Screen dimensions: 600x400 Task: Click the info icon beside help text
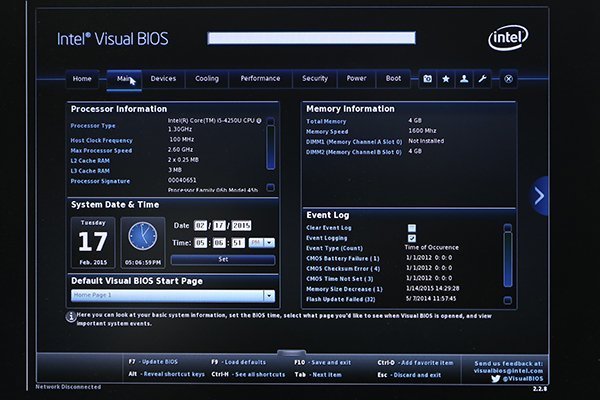pyautogui.click(x=70, y=314)
